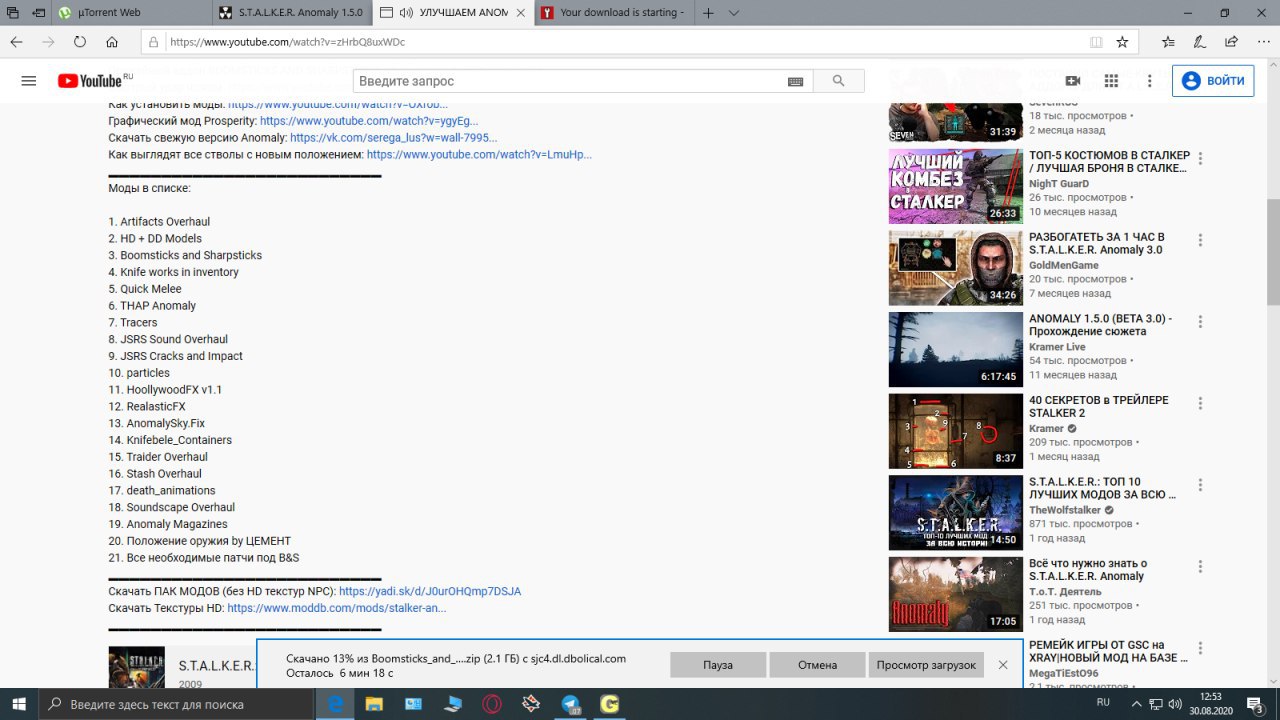1280x720 pixels.
Task: Open options menu for ТОП-5 КОСТЮМОВ video
Action: 1200,158
